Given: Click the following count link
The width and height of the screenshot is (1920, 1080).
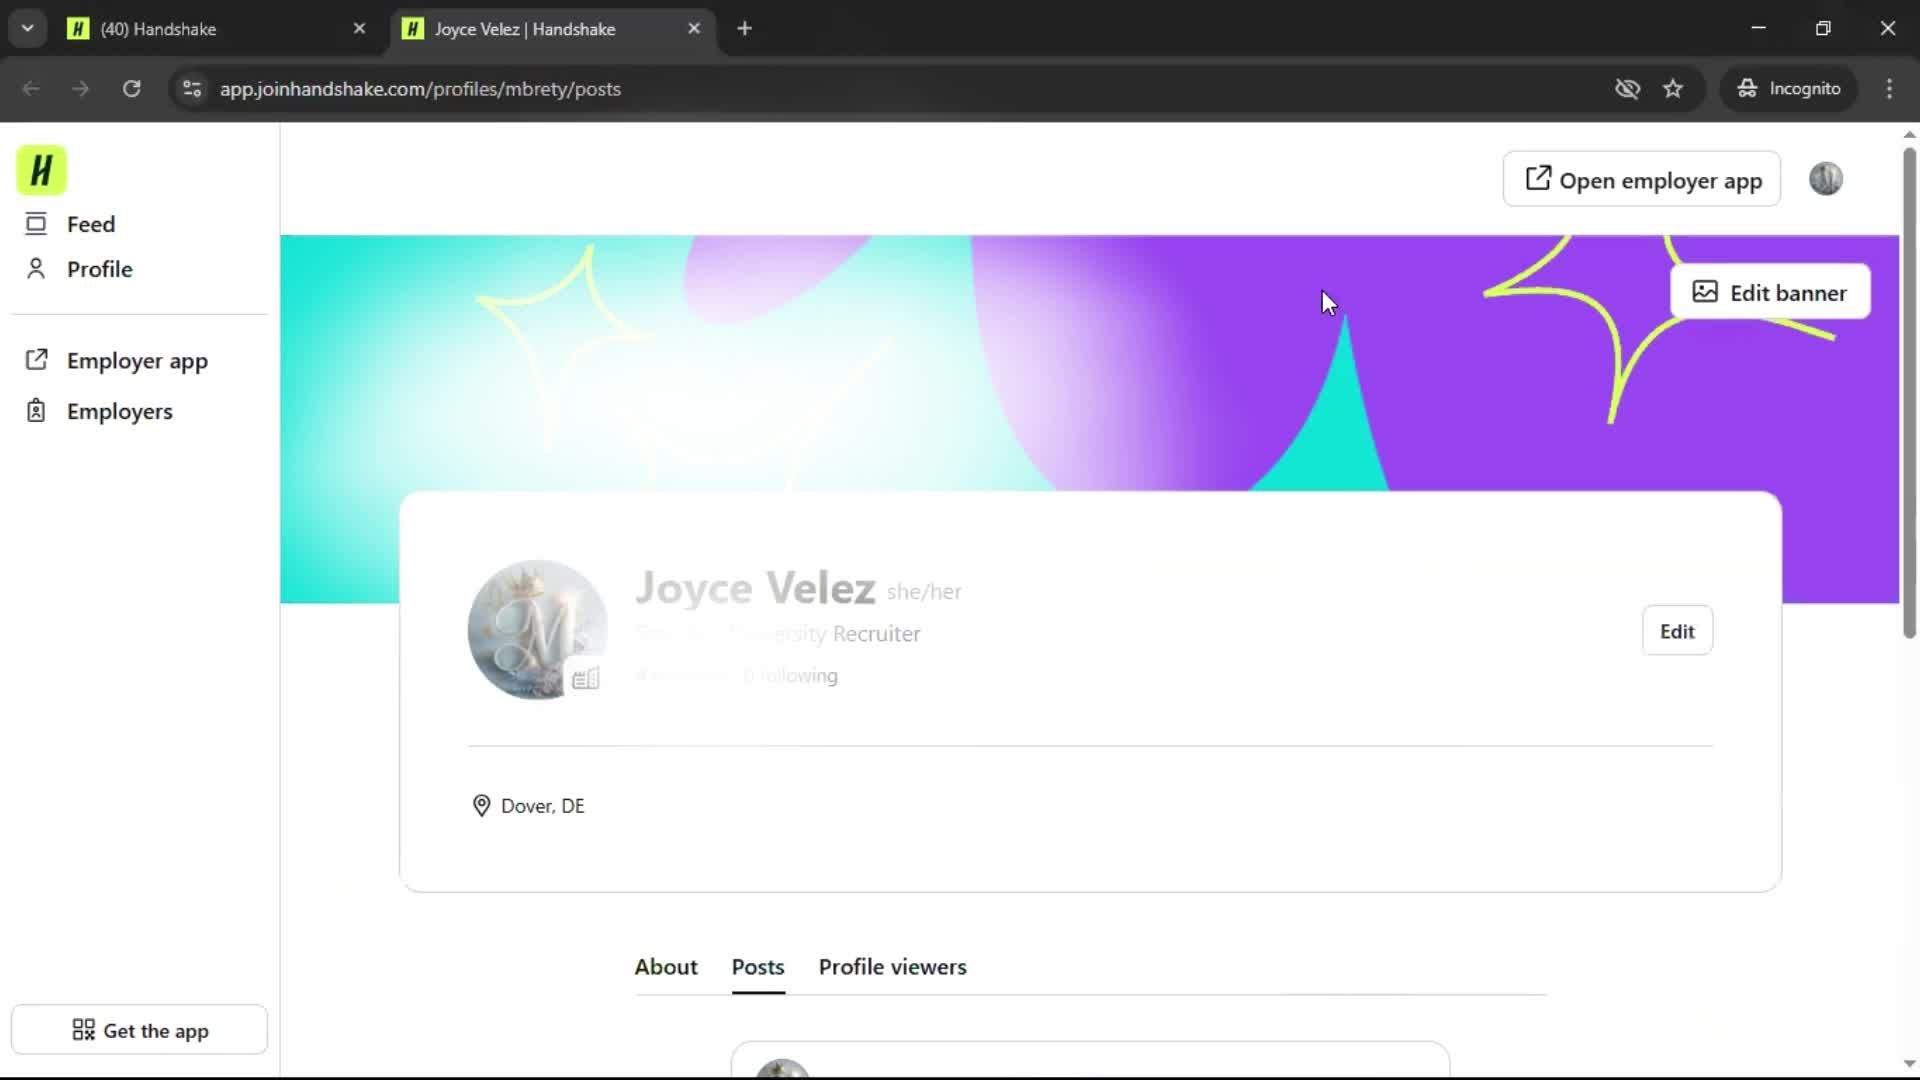Looking at the screenshot, I should click(790, 676).
